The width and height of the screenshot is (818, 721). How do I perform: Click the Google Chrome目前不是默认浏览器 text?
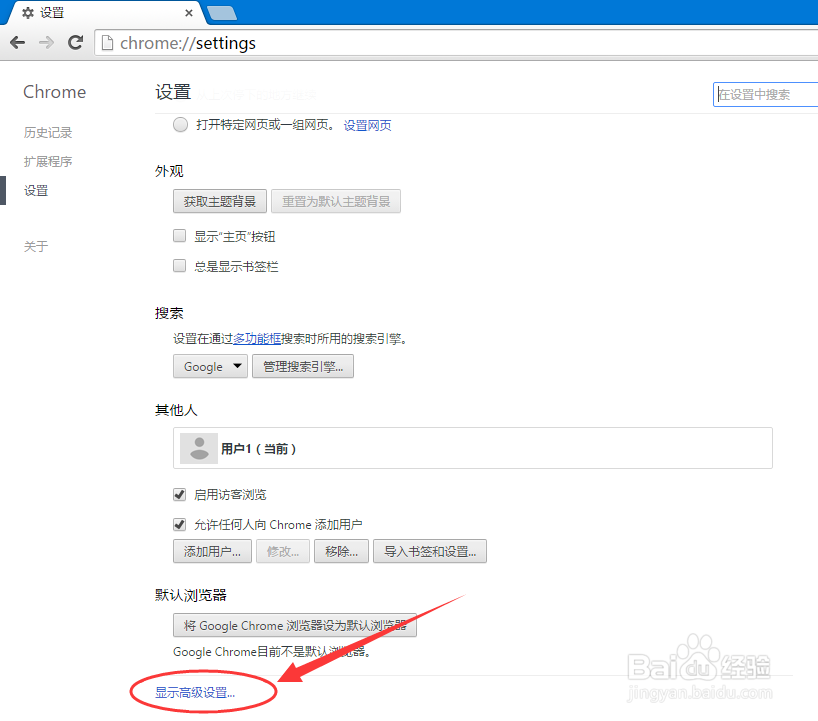pyautogui.click(x=272, y=652)
